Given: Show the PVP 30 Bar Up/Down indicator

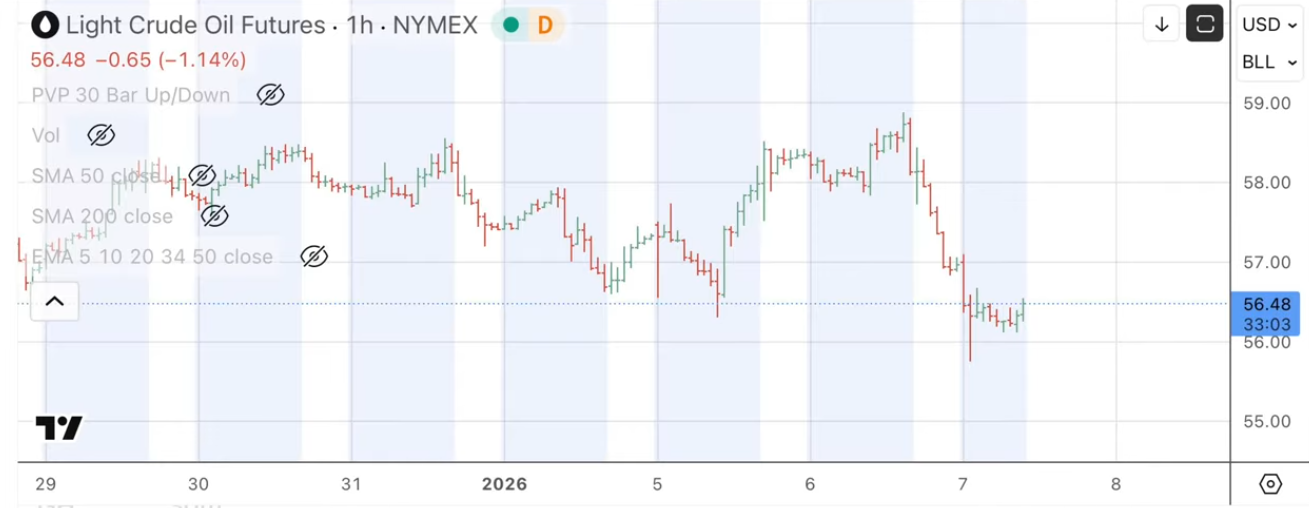Looking at the screenshot, I should [270, 95].
